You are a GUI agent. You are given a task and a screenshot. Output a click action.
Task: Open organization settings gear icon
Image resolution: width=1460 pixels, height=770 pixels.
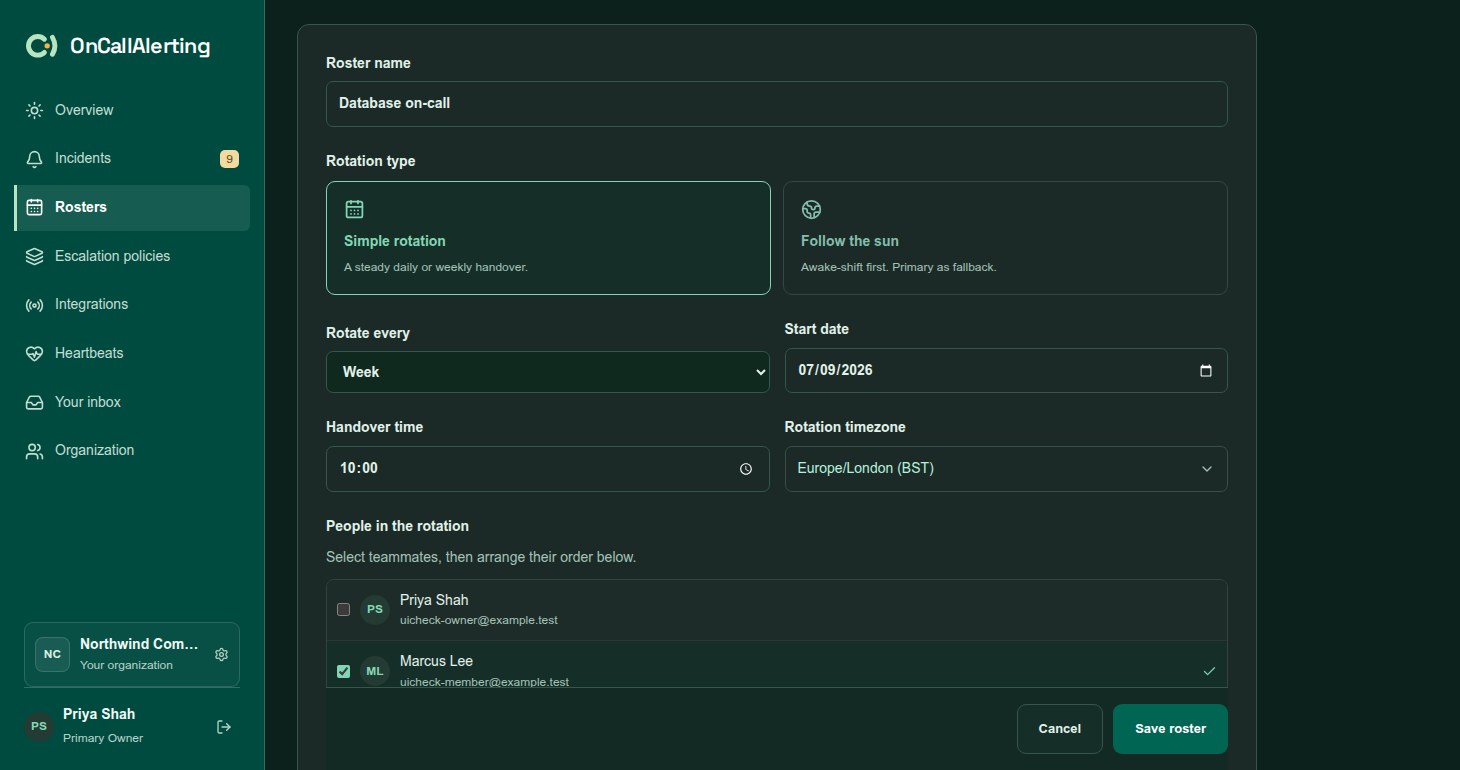tap(222, 654)
